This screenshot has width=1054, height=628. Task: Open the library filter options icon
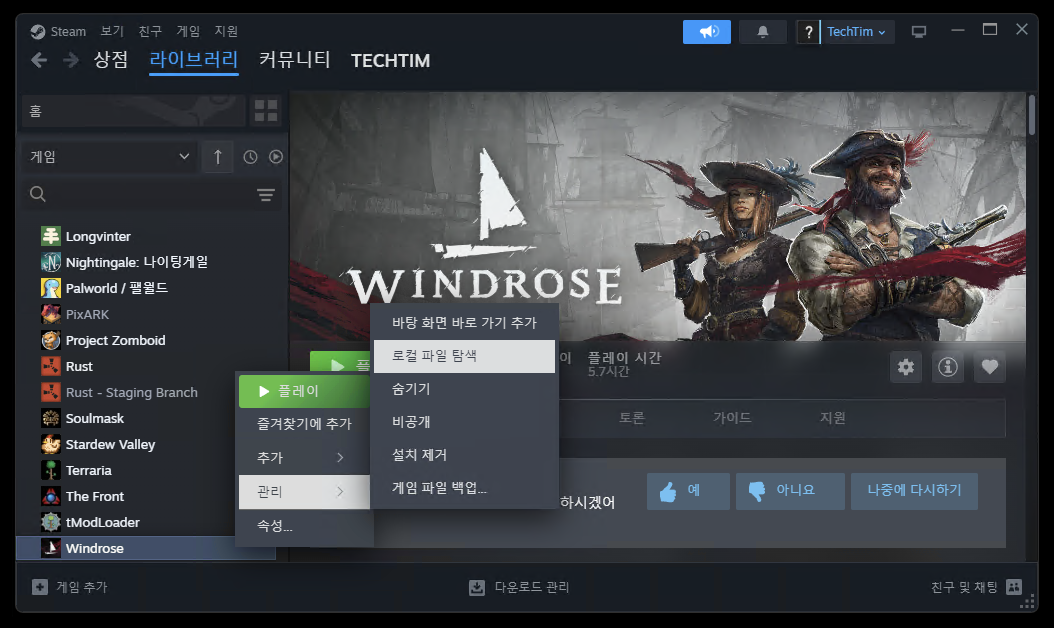click(x=266, y=195)
